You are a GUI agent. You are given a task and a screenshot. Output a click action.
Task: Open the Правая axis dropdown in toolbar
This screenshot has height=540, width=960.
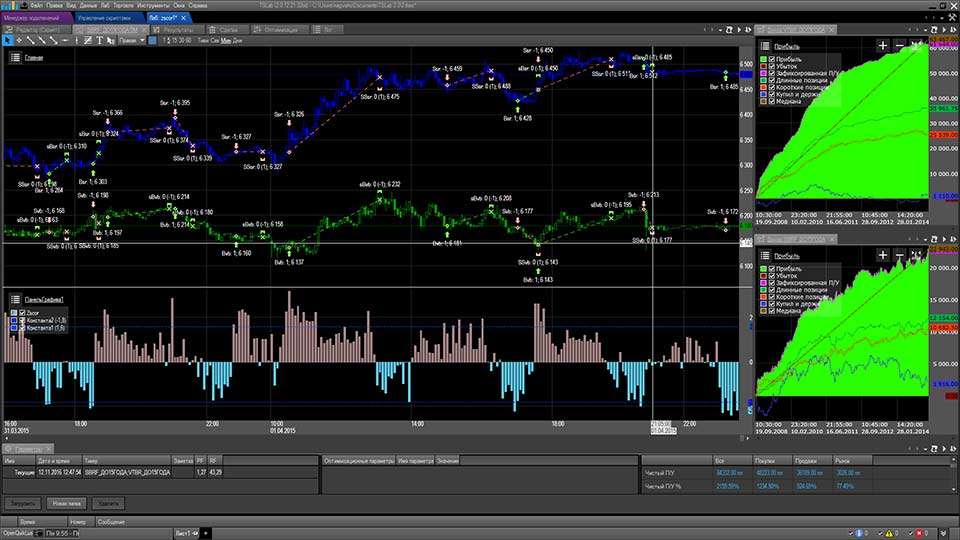click(132, 40)
